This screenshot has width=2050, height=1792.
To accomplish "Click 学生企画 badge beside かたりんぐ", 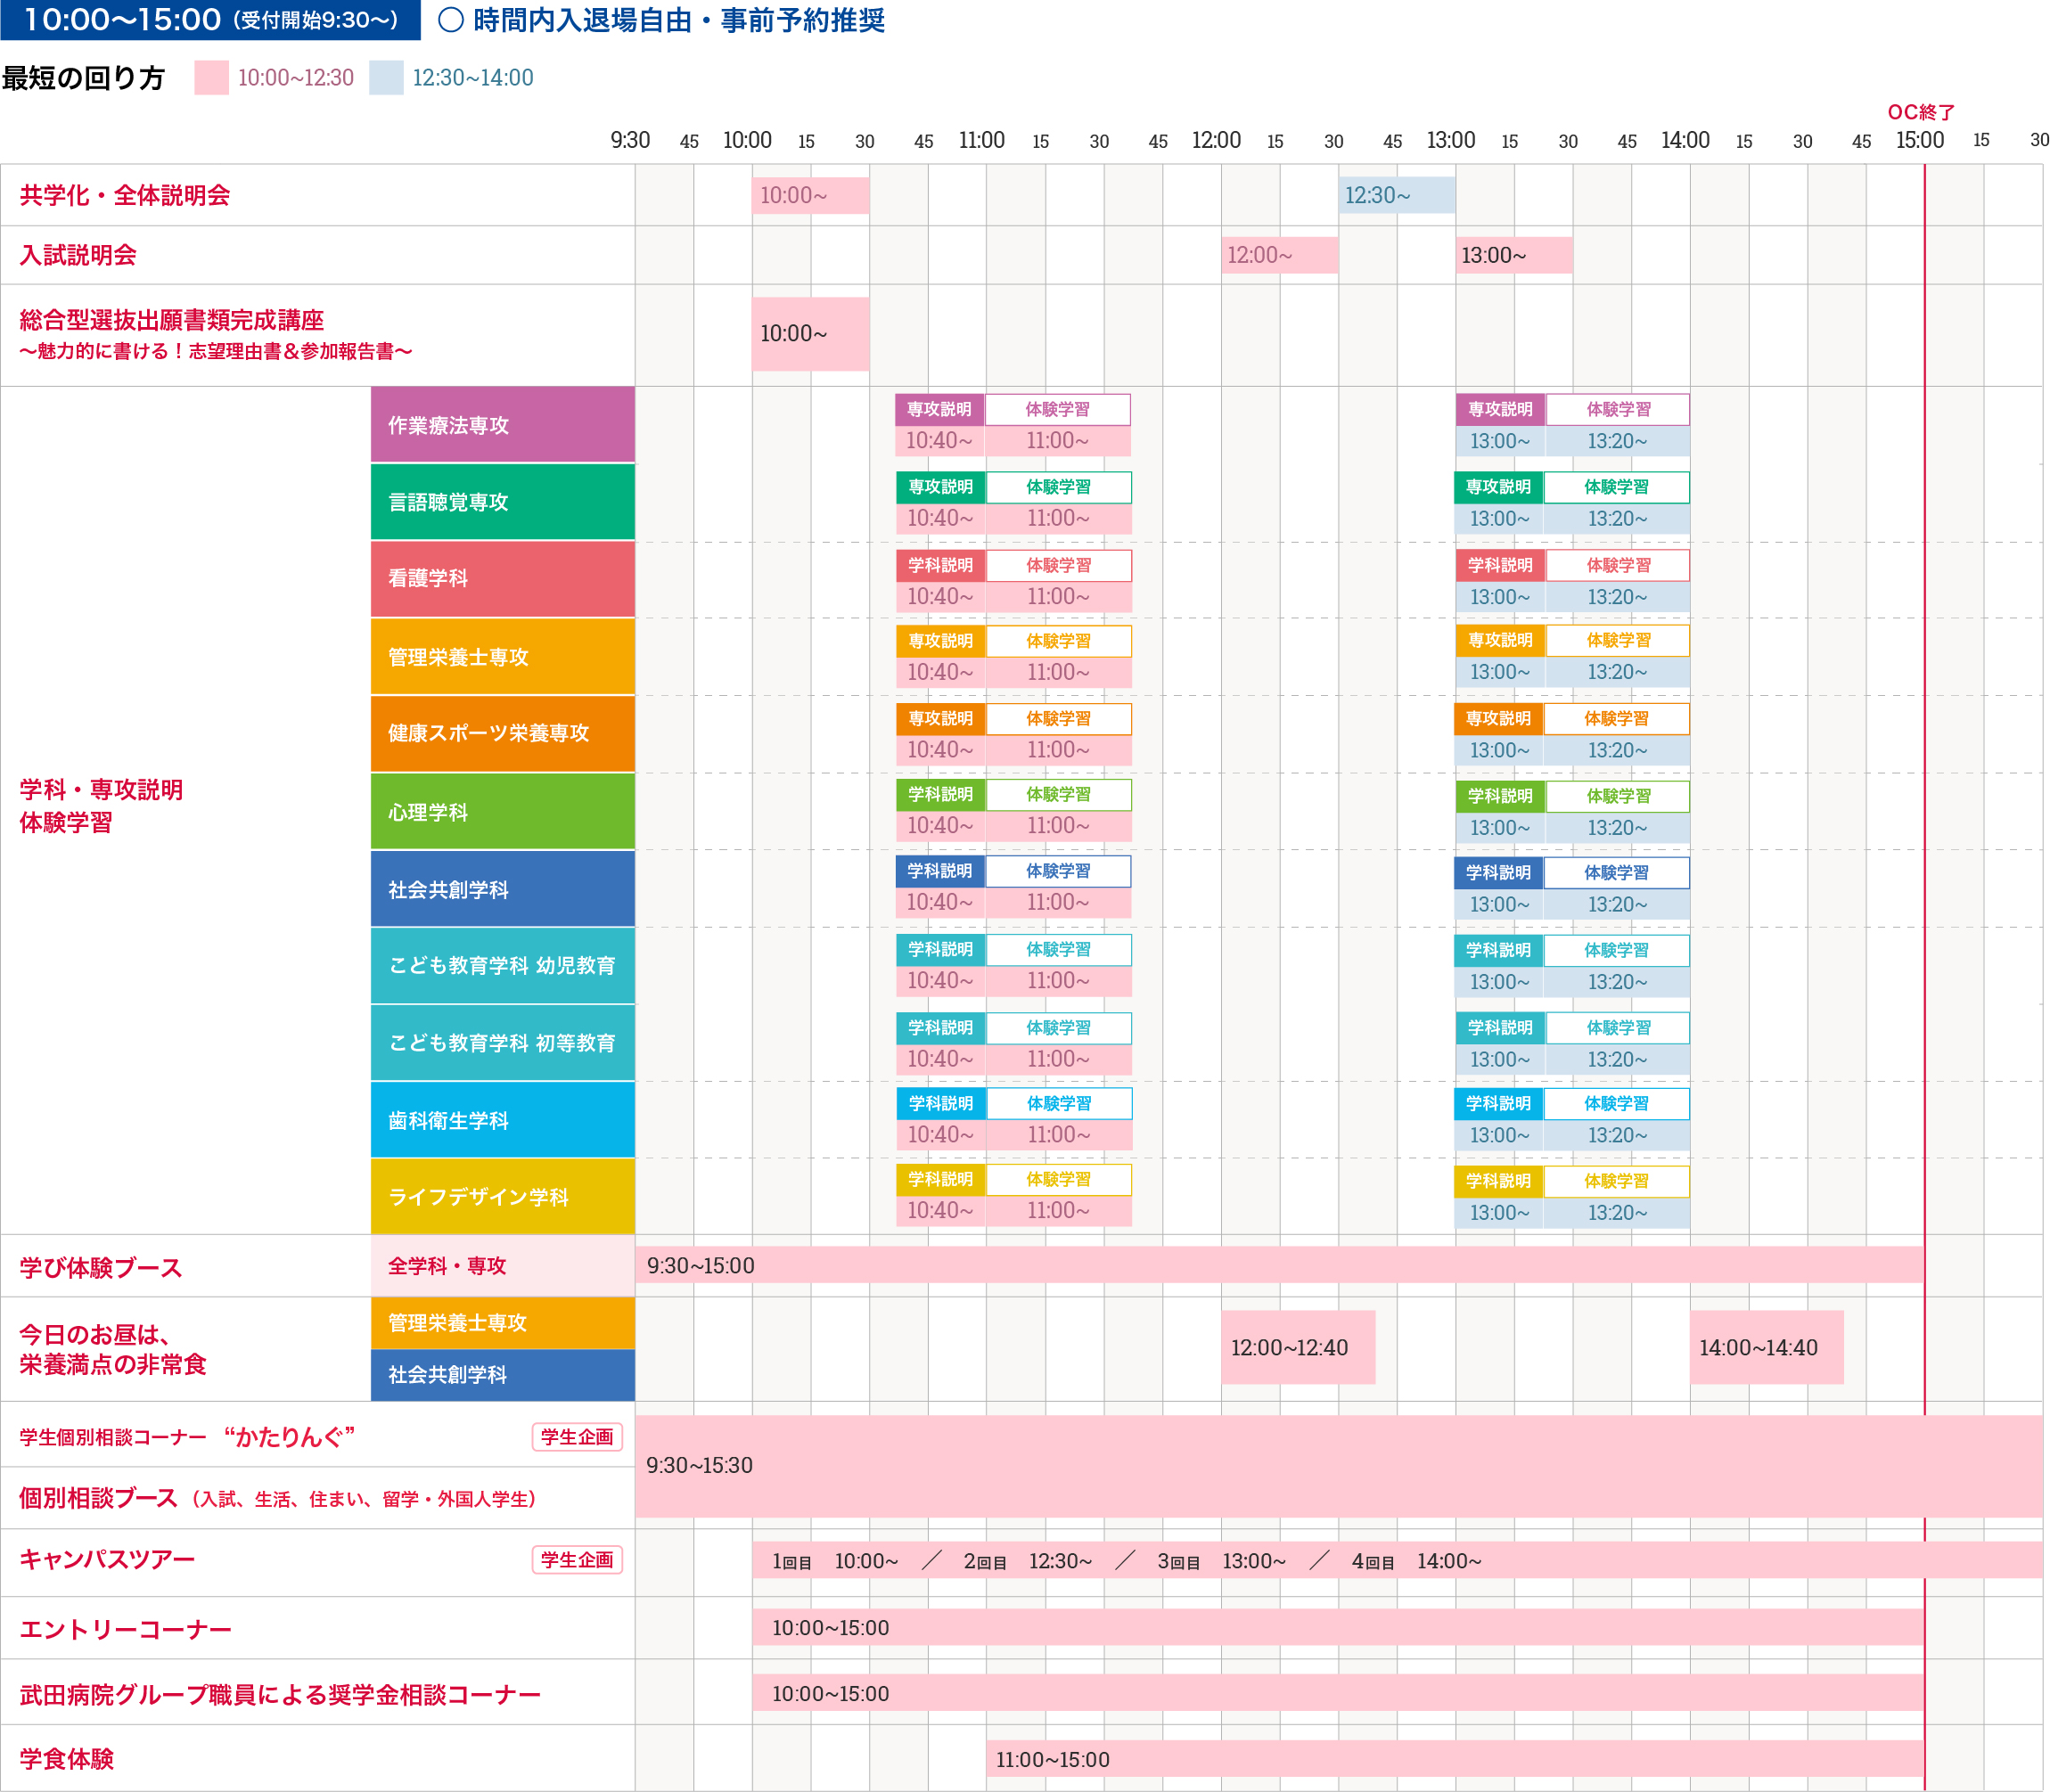I will [577, 1437].
